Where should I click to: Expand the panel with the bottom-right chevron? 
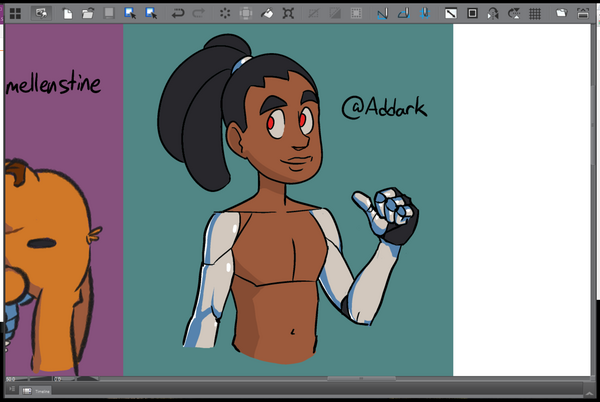(x=588, y=389)
